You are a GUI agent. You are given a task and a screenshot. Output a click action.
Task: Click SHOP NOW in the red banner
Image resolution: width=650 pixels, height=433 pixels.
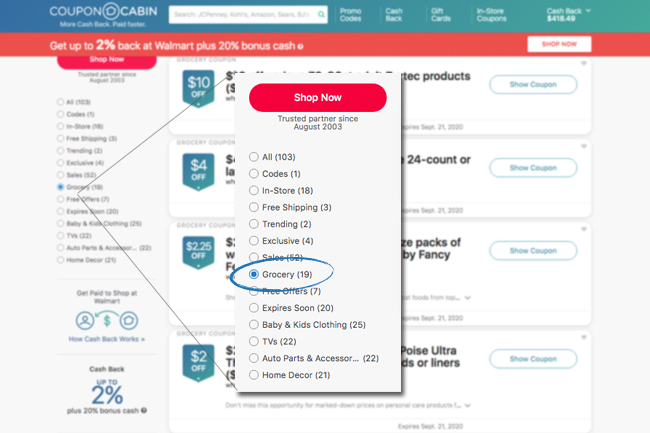(559, 44)
